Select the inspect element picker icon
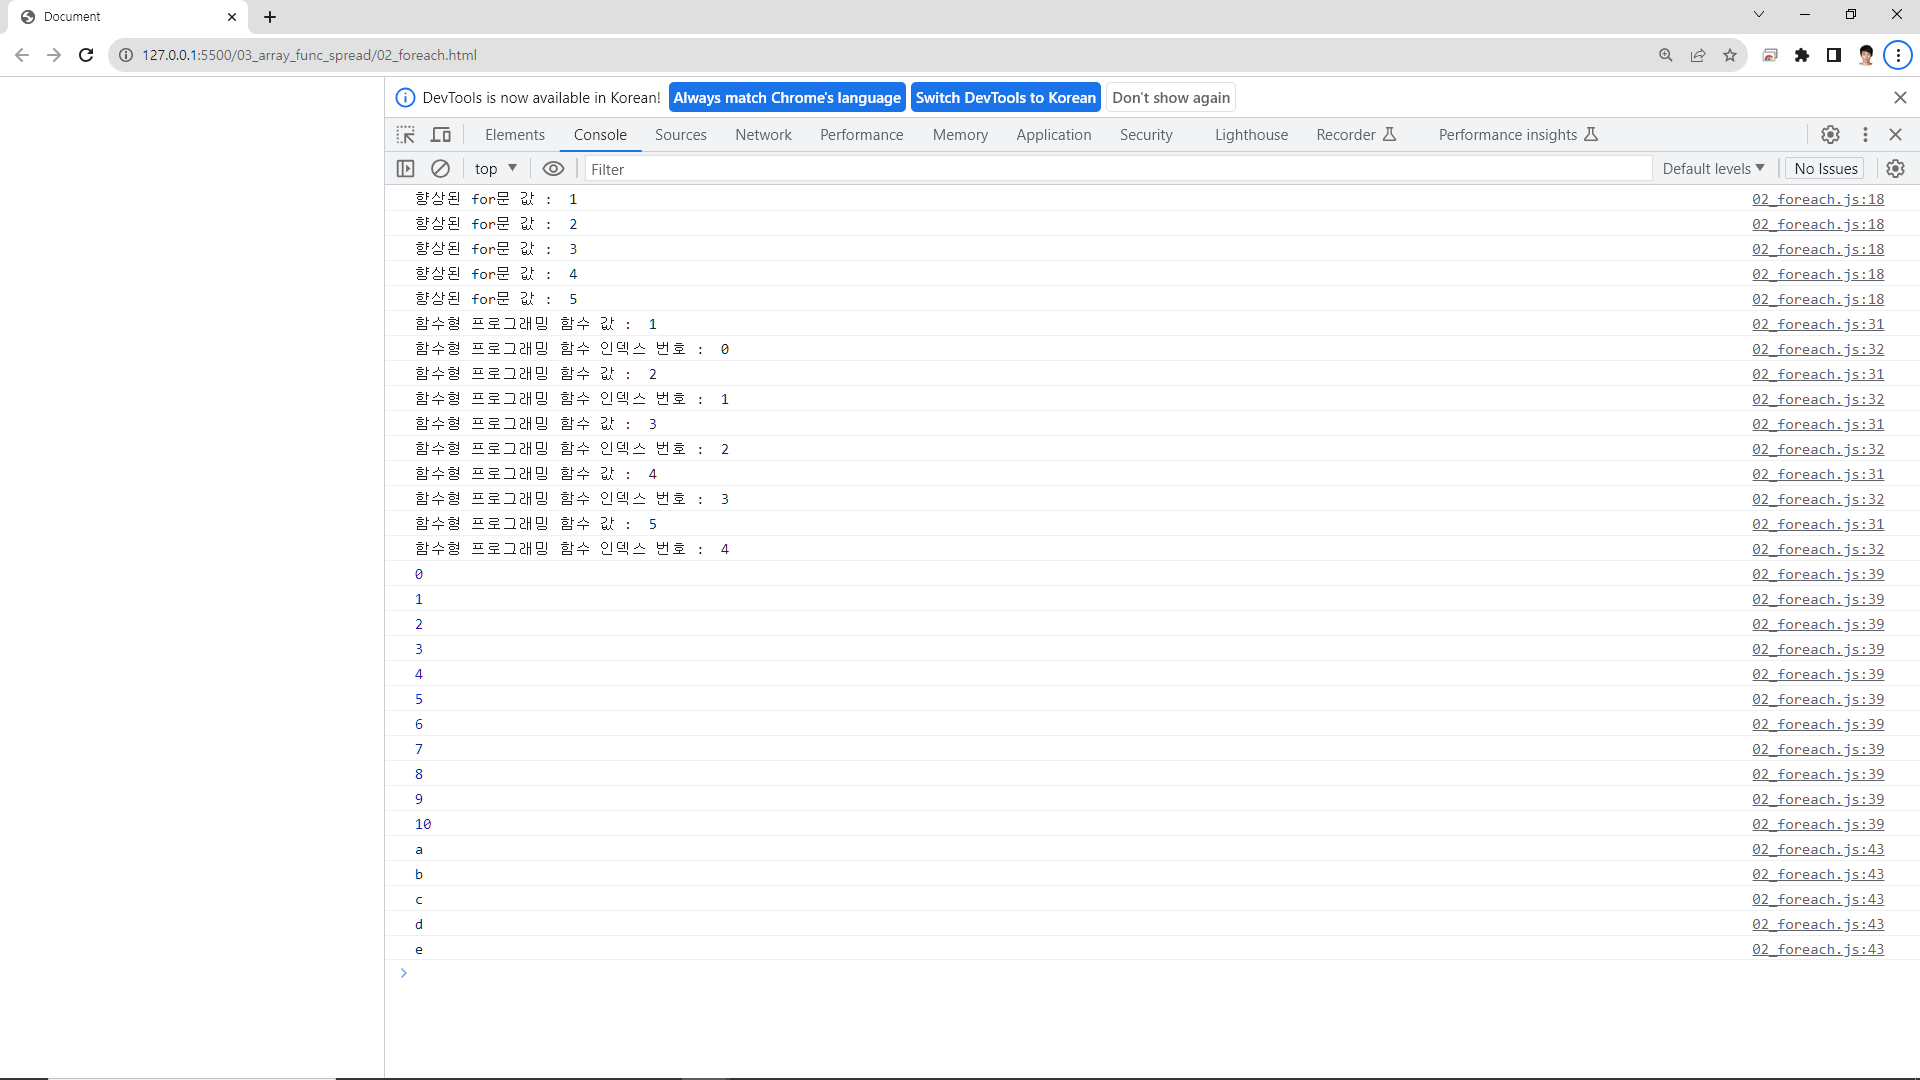 [x=405, y=135]
